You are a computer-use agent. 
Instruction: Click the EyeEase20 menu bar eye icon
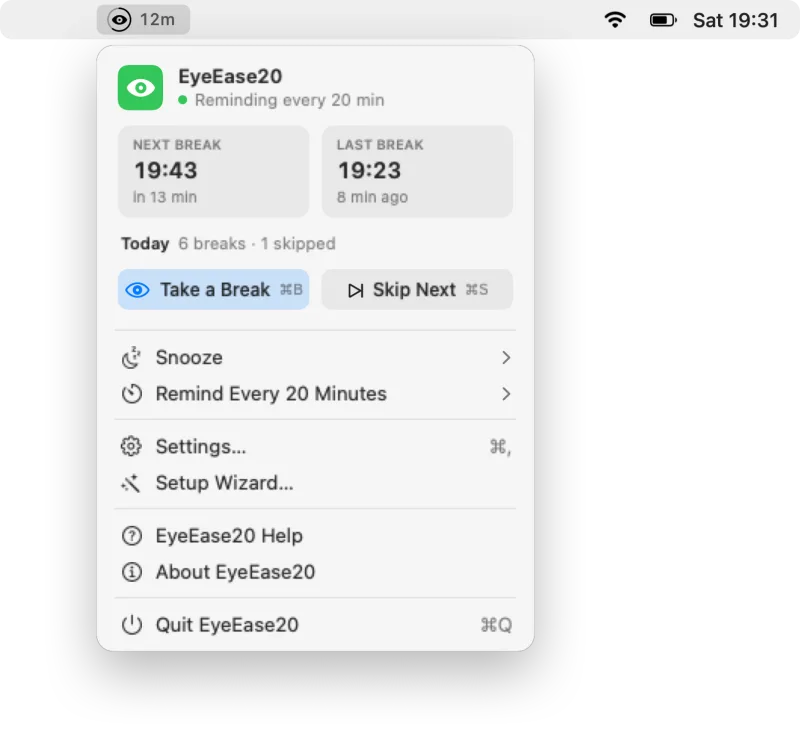pos(119,20)
